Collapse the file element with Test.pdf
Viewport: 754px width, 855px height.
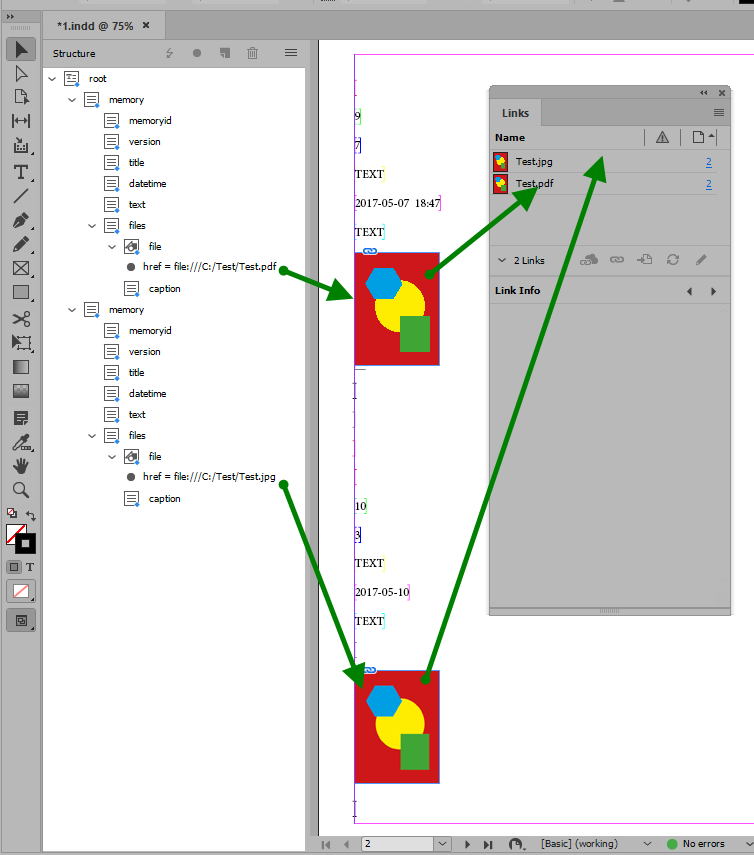click(x=112, y=246)
